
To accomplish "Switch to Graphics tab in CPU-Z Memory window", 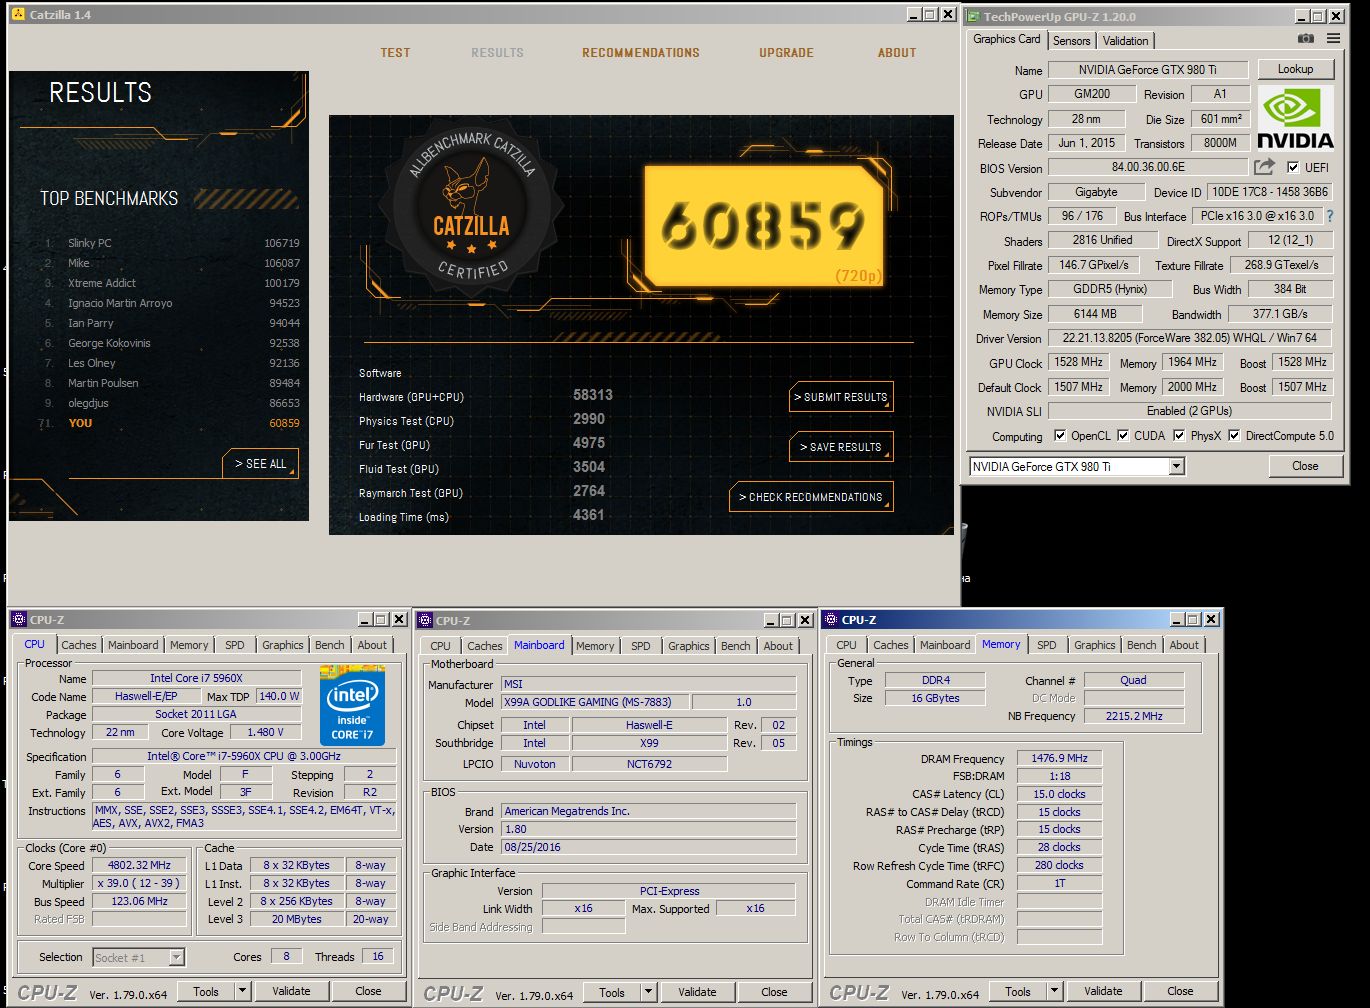I will 1095,646.
